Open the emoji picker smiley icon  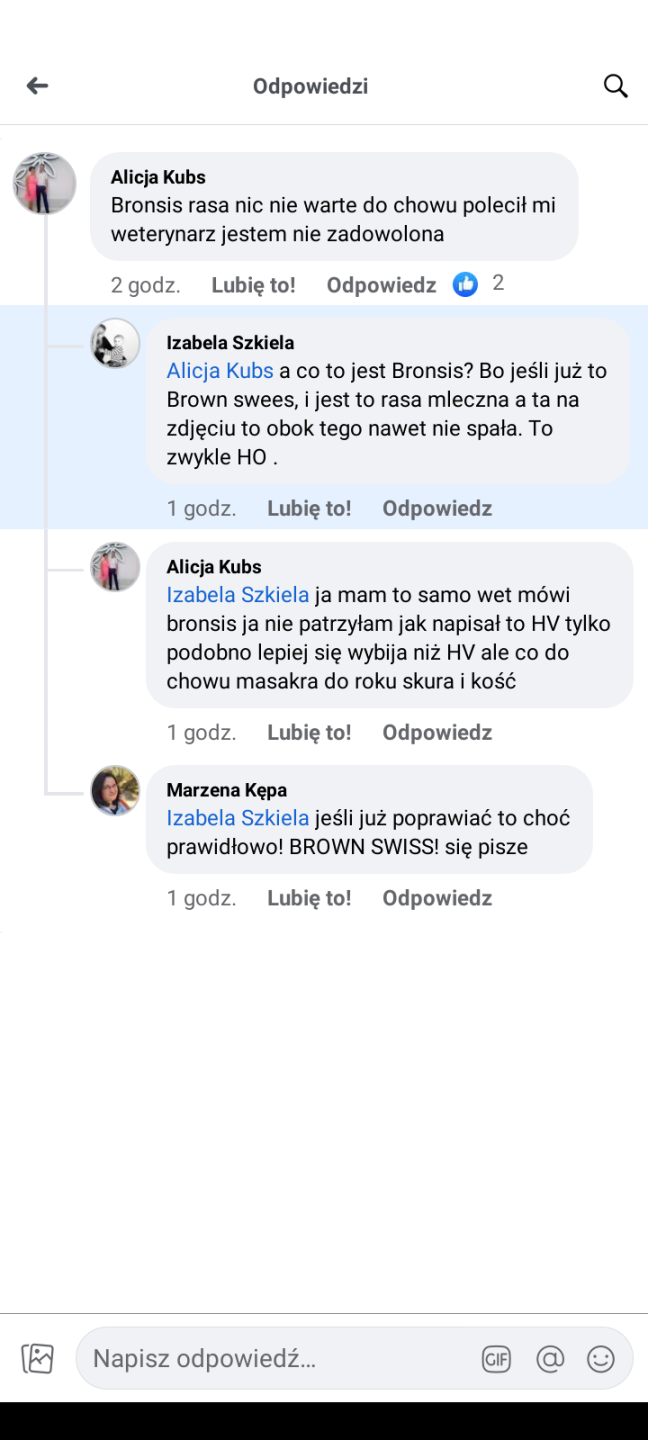pyautogui.click(x=601, y=1359)
